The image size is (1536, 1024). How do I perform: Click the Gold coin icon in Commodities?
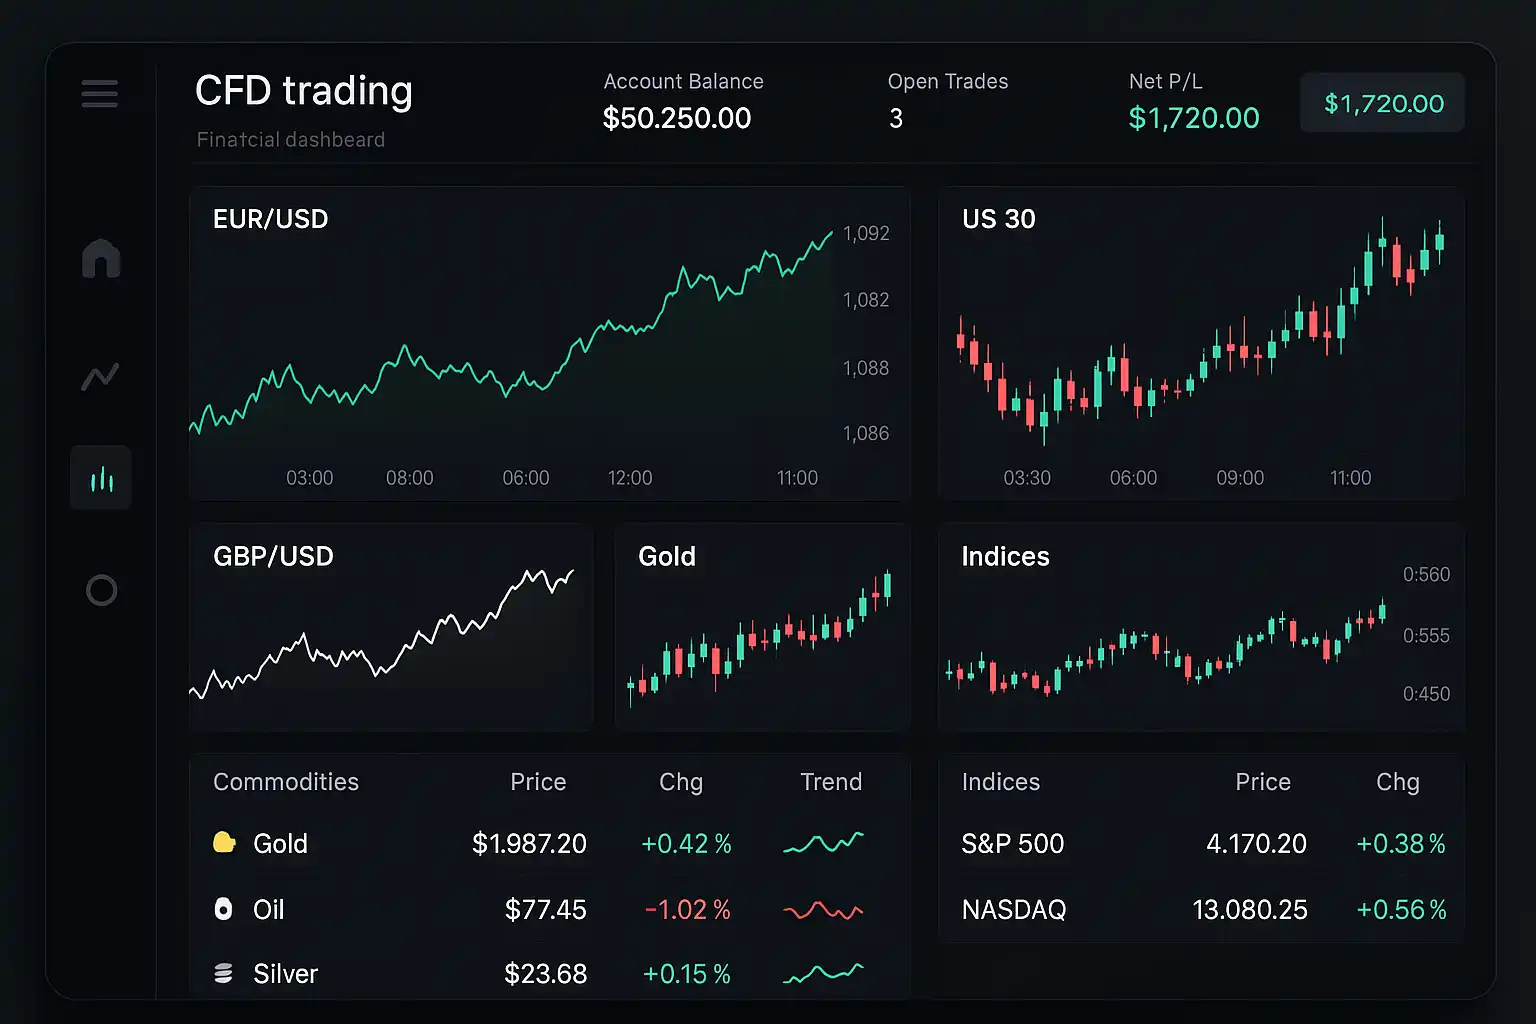223,843
